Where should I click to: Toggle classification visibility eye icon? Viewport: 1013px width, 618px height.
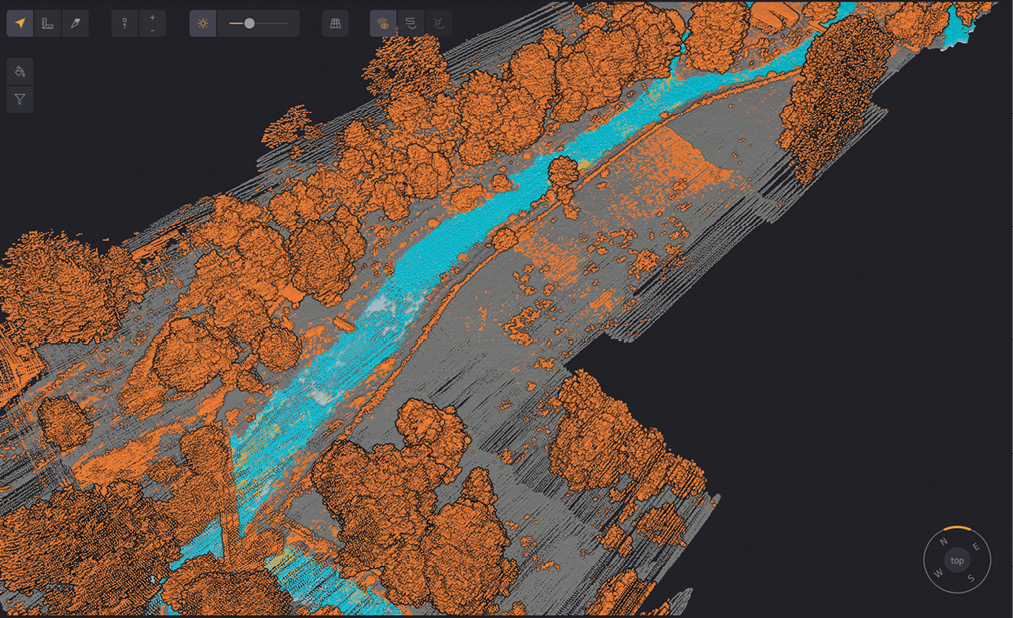click(x=383, y=23)
